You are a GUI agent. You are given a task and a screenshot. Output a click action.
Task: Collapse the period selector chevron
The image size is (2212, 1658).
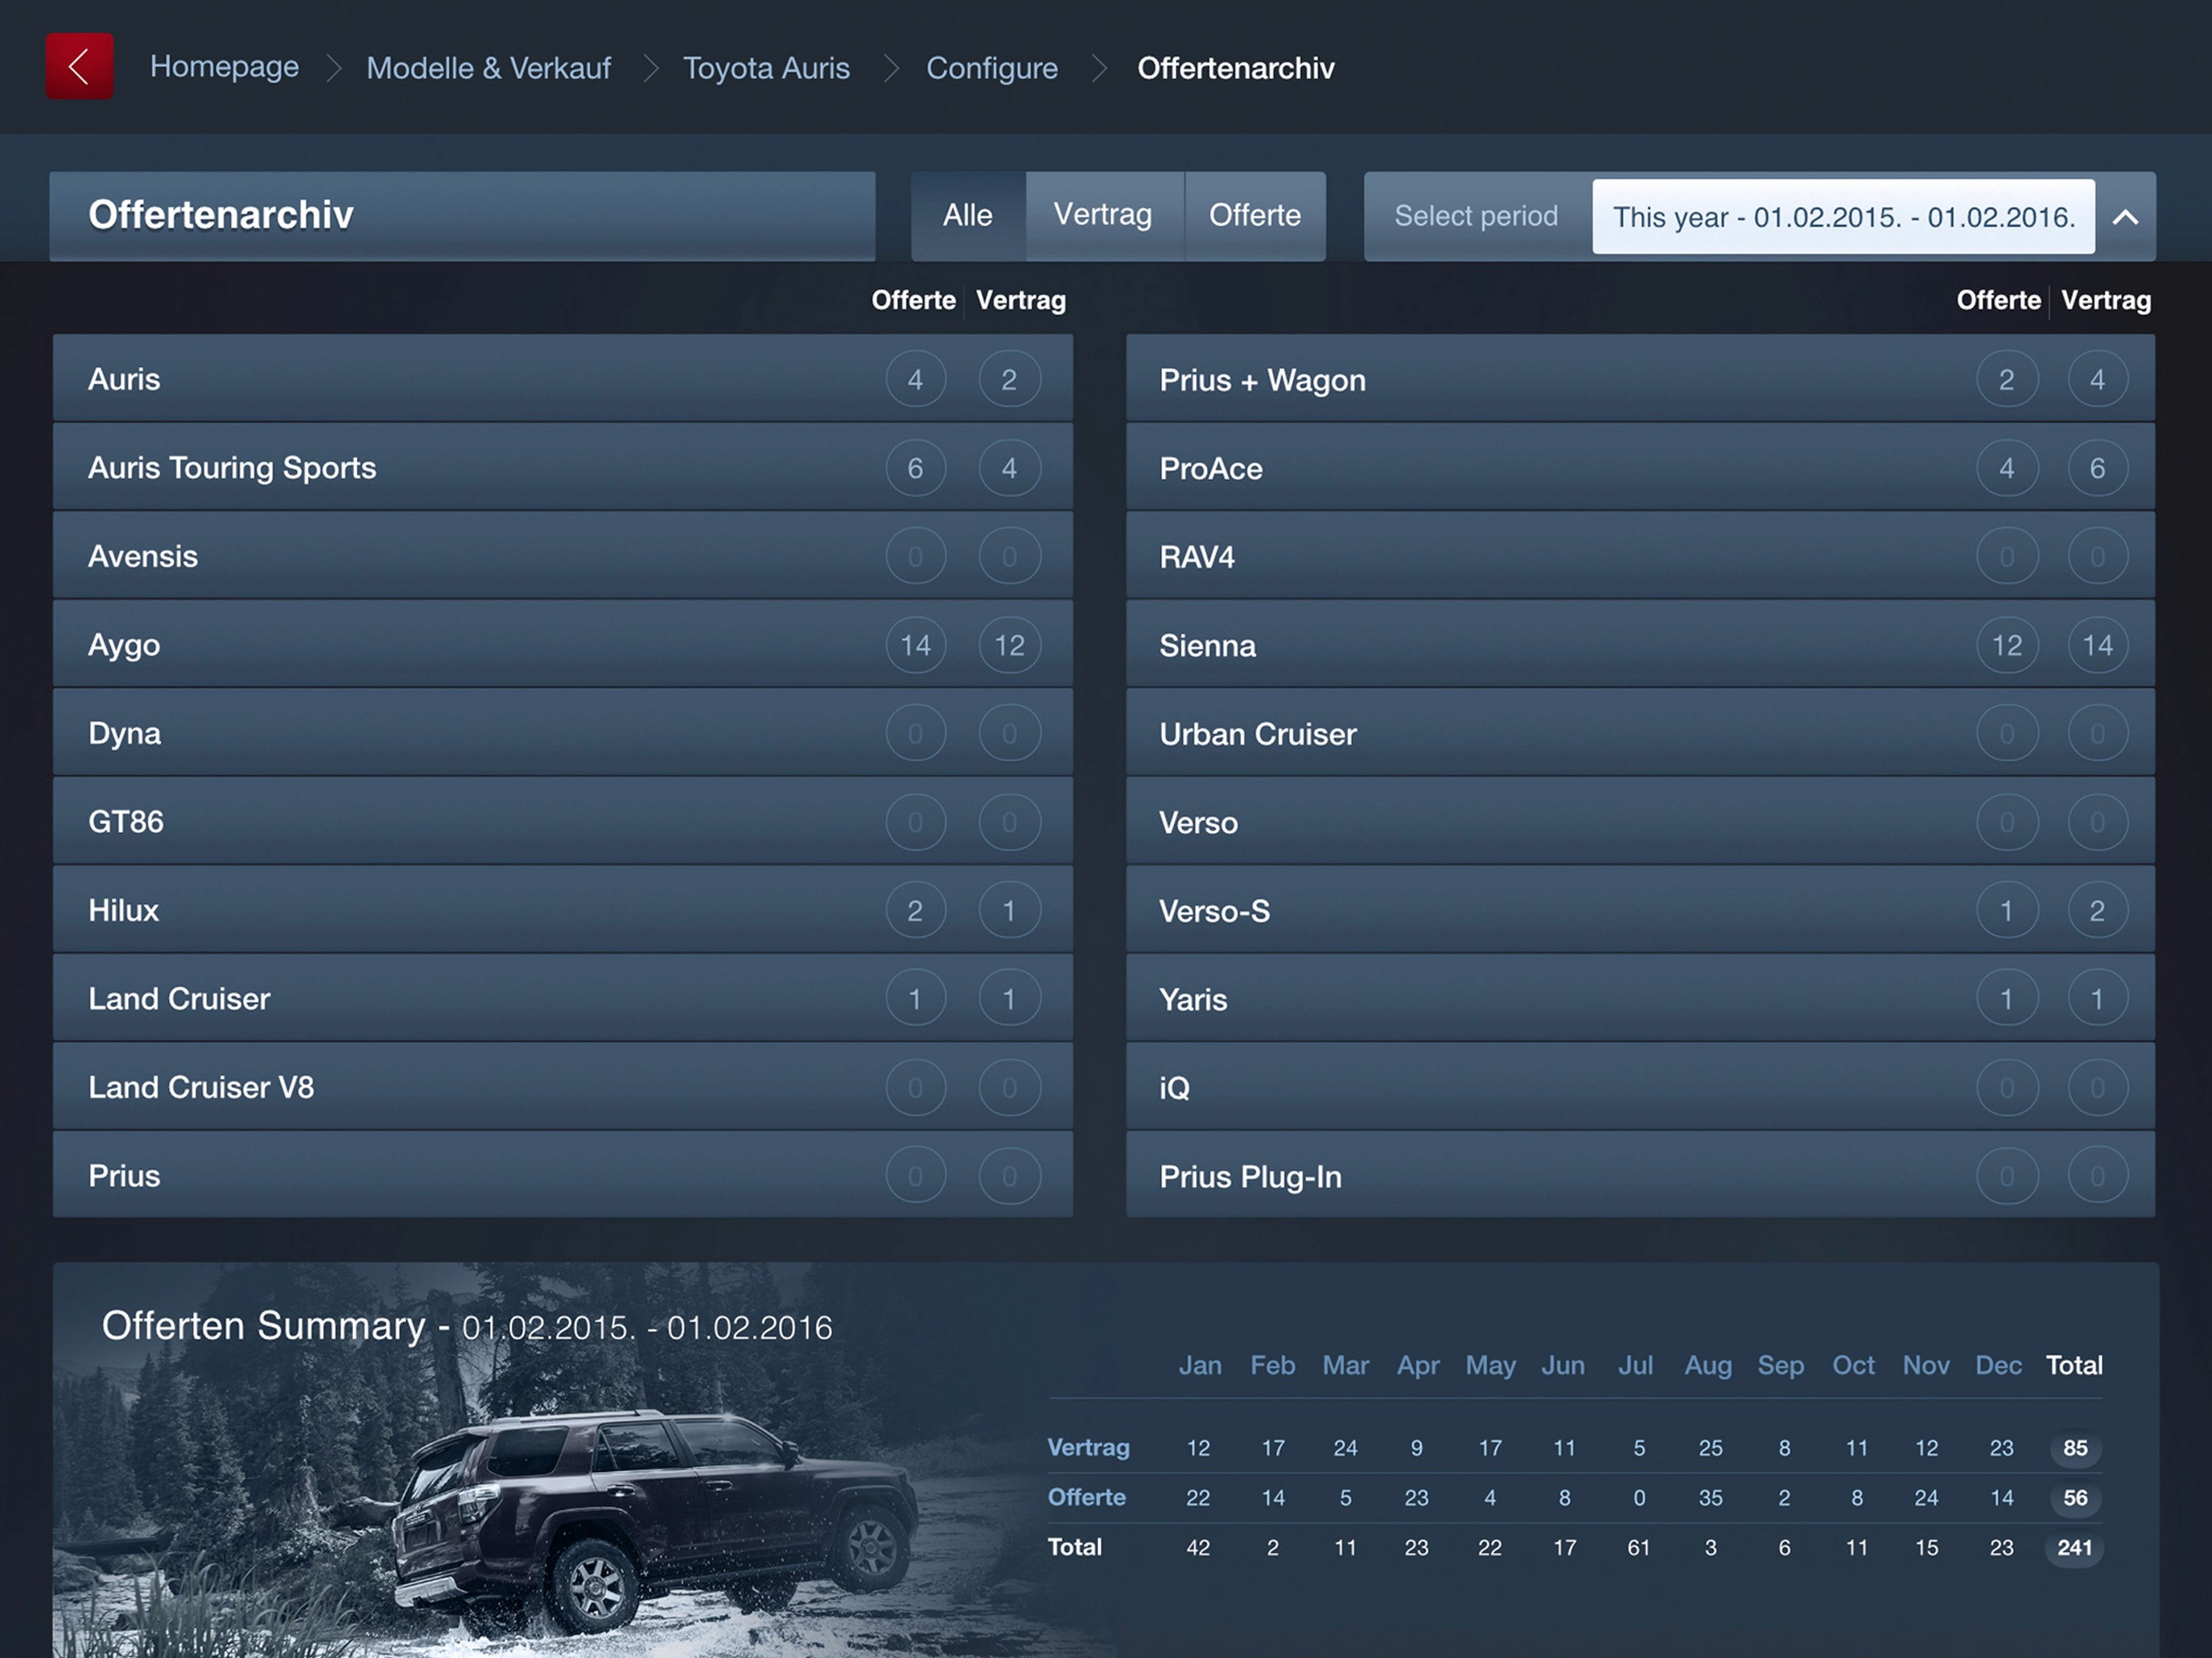click(x=2125, y=217)
